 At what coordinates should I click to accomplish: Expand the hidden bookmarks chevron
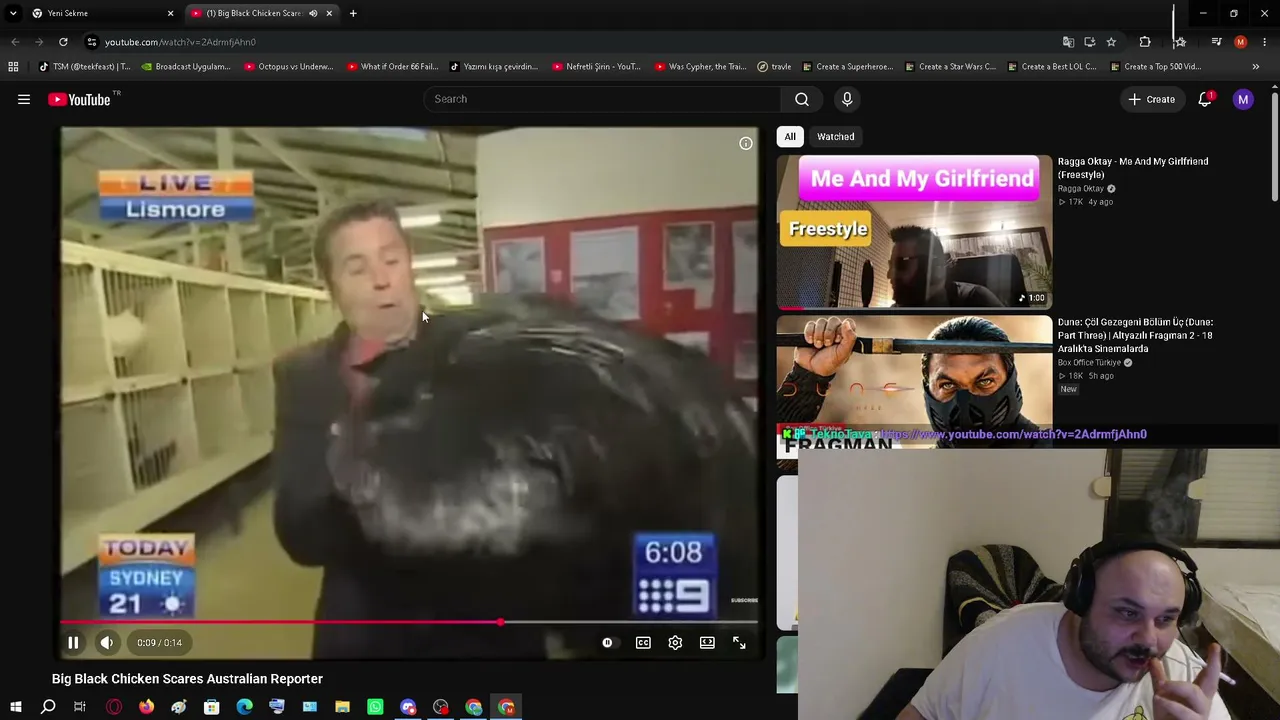pyautogui.click(x=1255, y=67)
